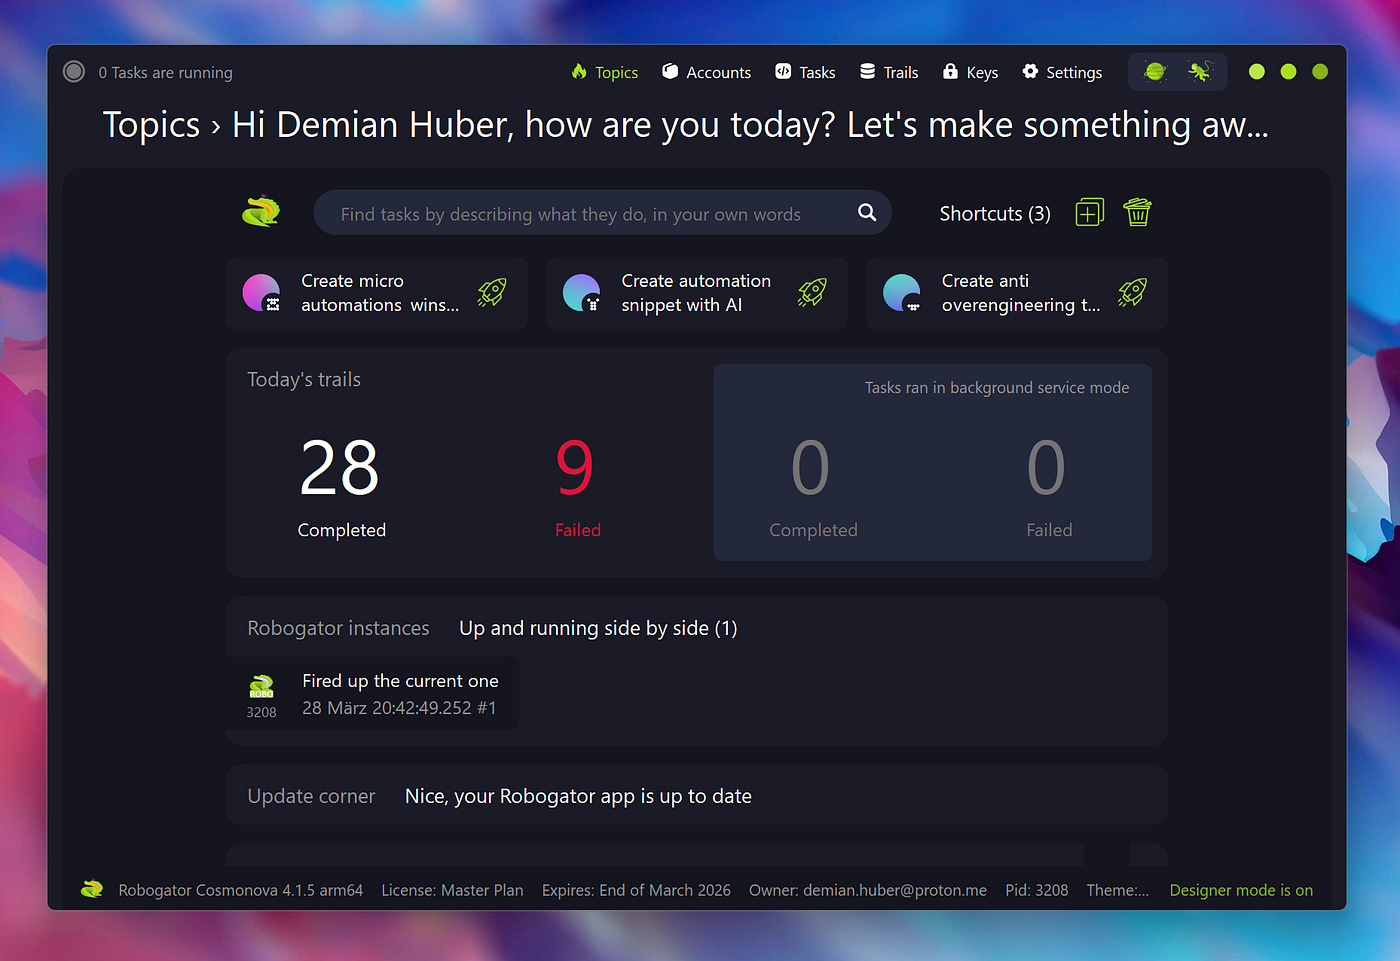The height and width of the screenshot is (961, 1400).
Task: Open the Topics tab
Action: pyautogui.click(x=605, y=72)
